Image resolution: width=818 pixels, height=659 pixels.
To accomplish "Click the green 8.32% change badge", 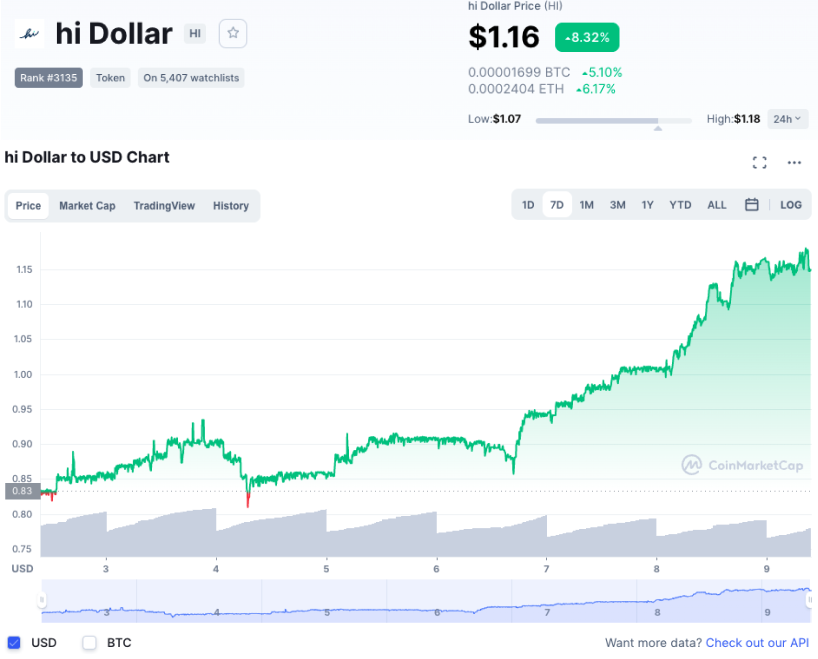I will [x=587, y=37].
